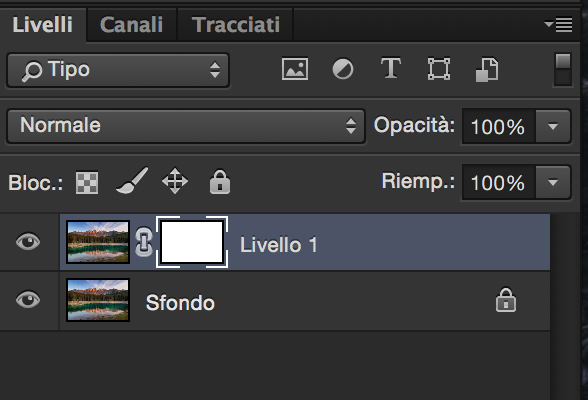Filter layers by pixel image icon

295,69
